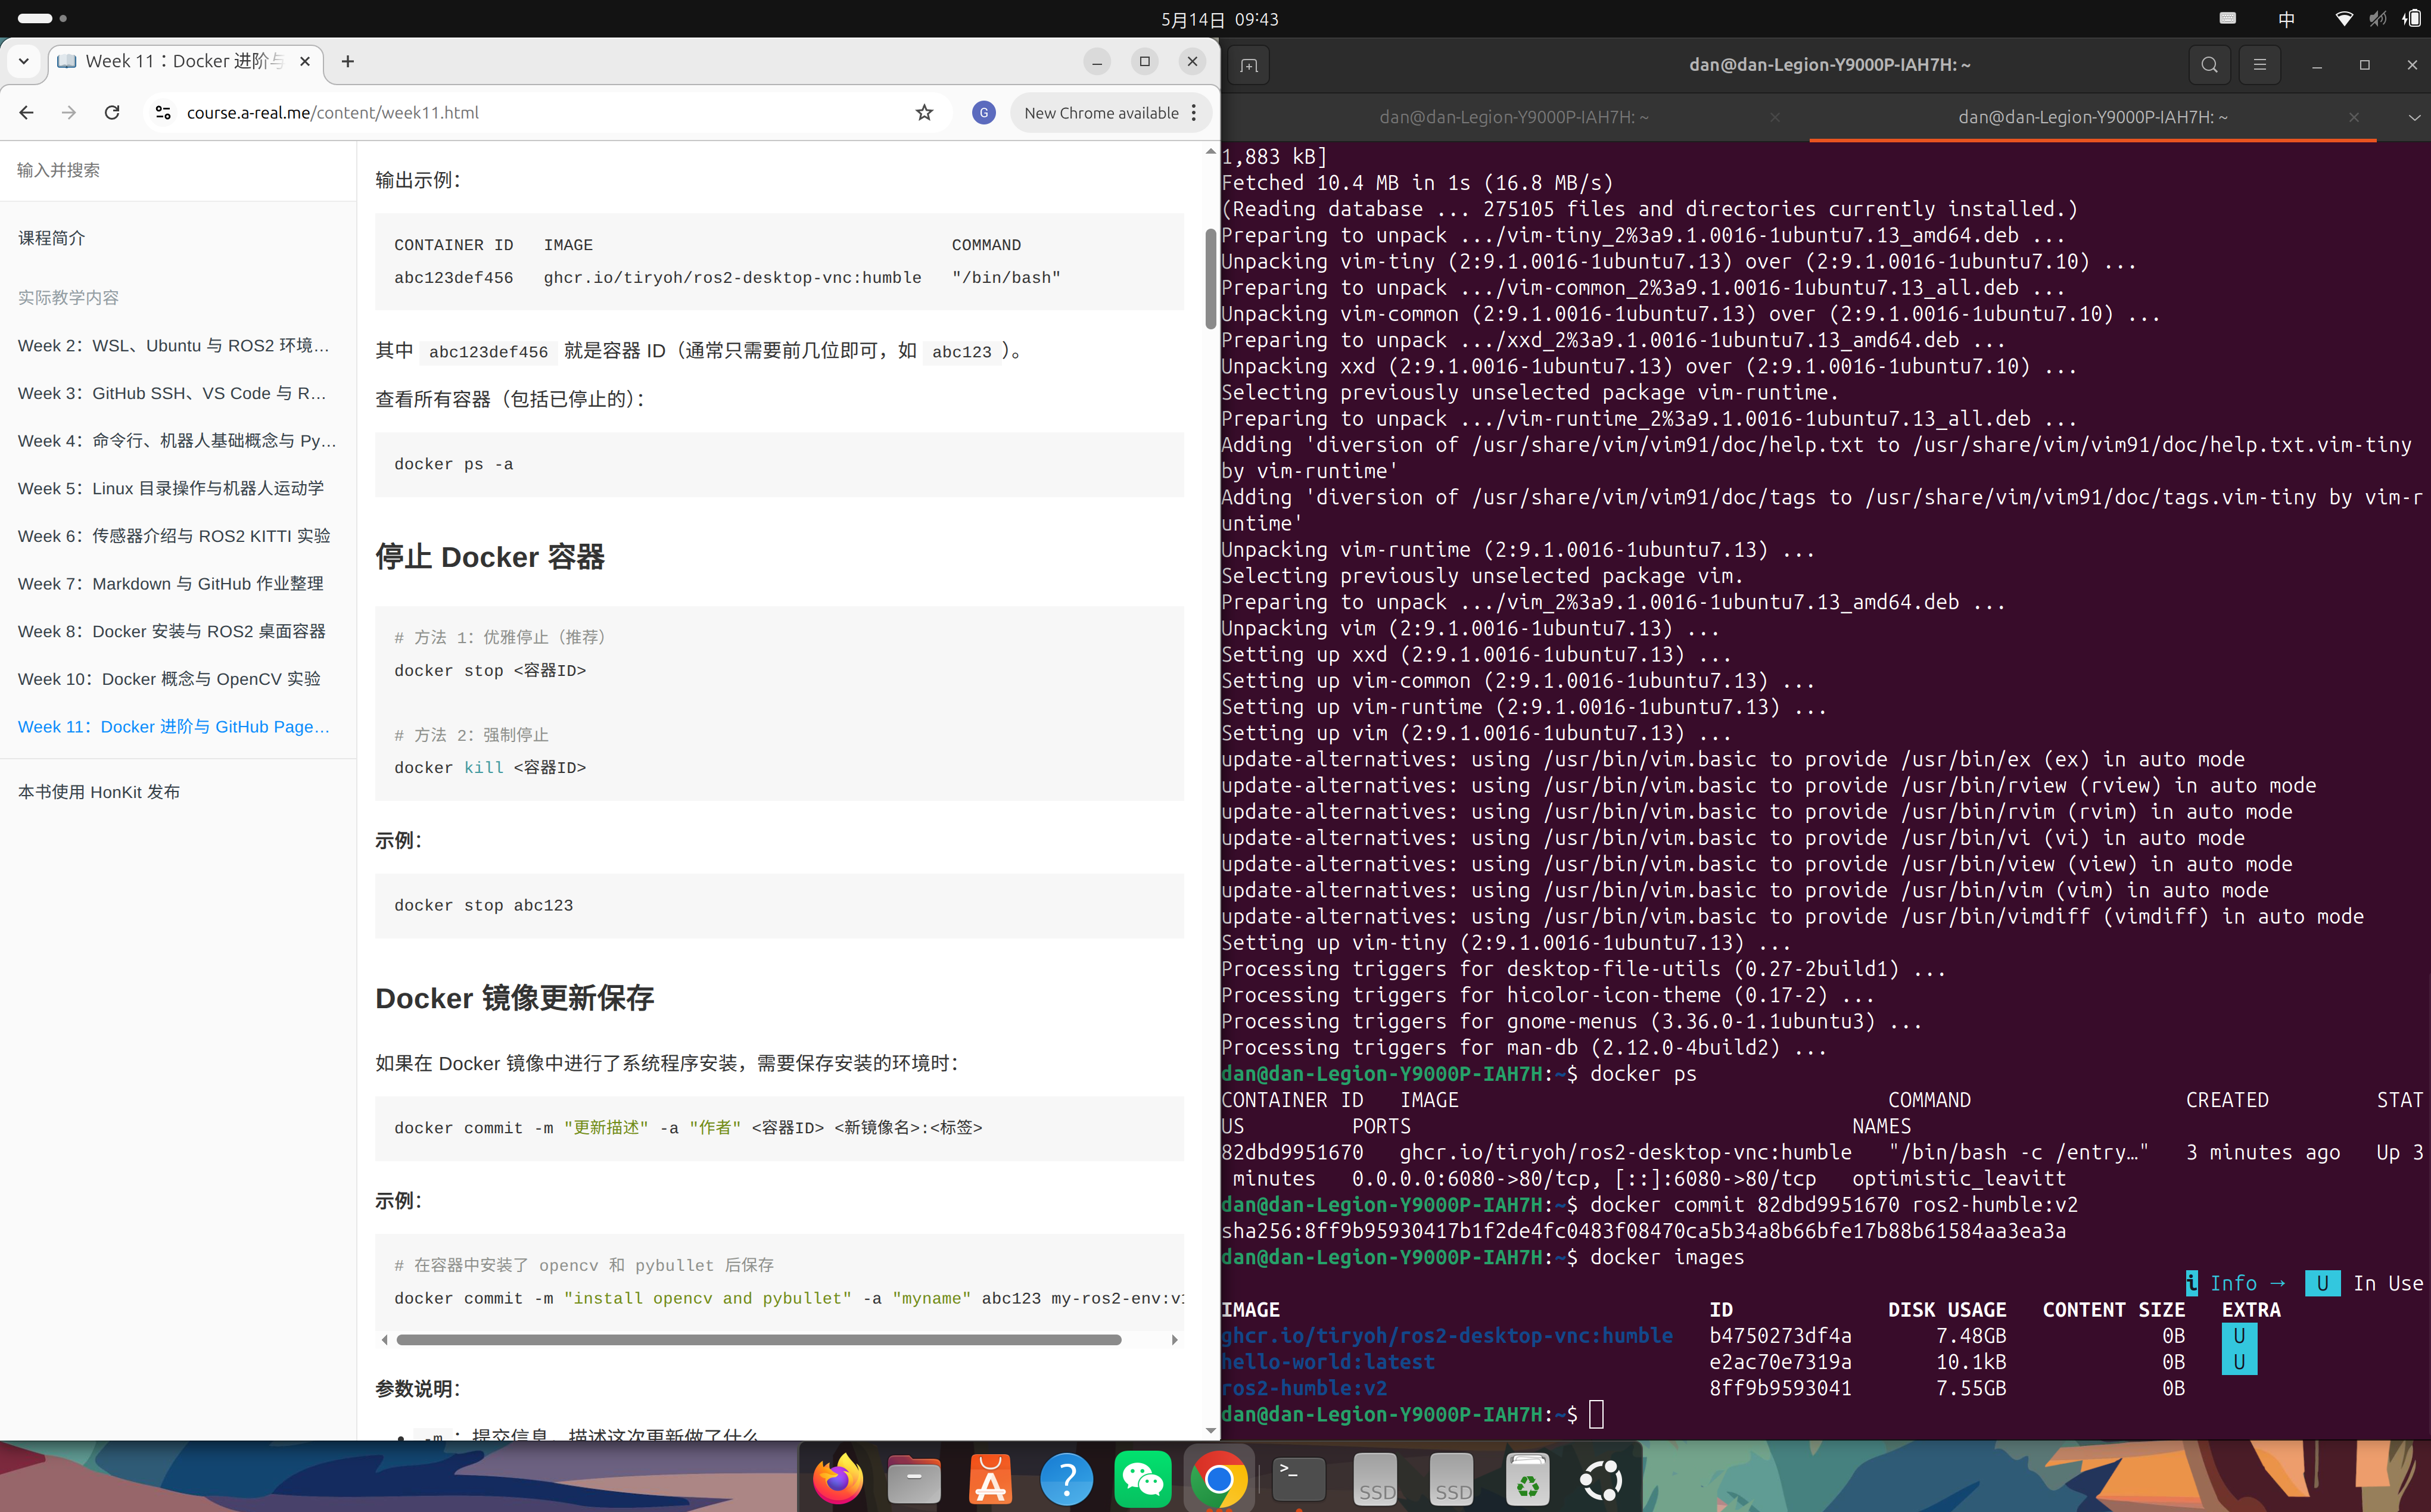View site information for course.a-real.me
This screenshot has width=2431, height=1512.
(x=163, y=113)
